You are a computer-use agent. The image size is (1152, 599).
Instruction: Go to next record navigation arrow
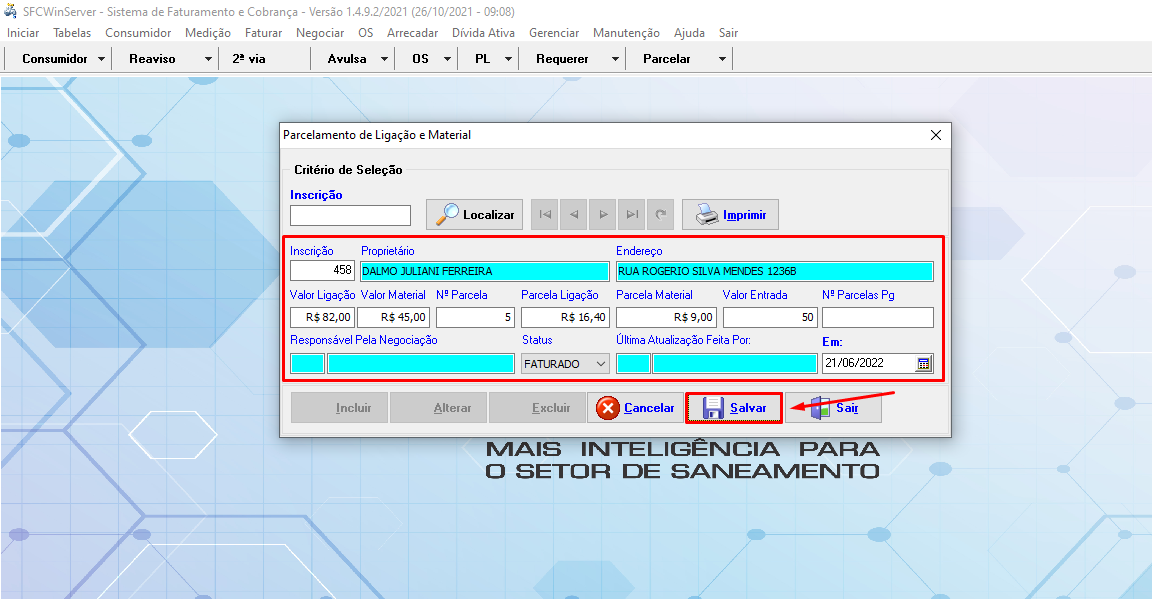coord(603,215)
